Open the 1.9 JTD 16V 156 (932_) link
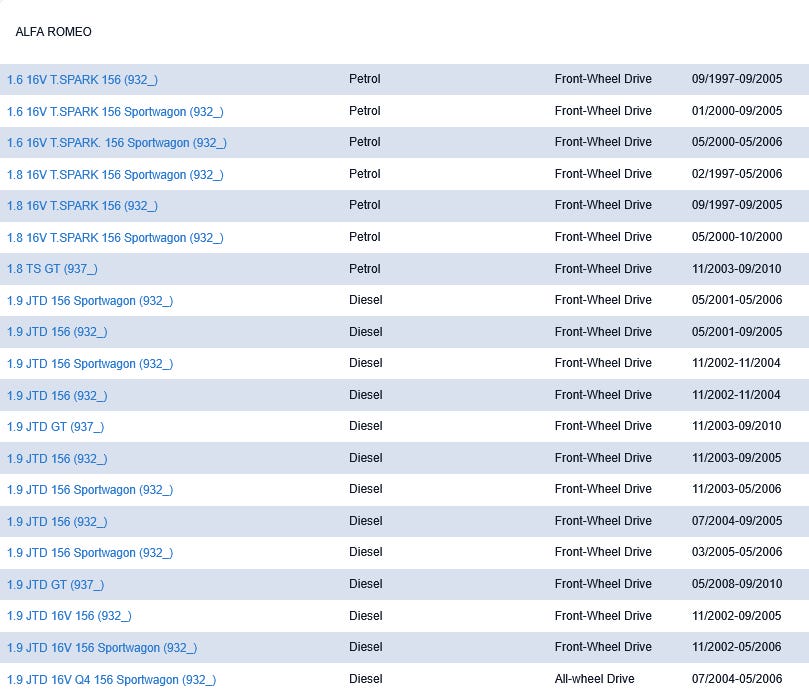 69,615
